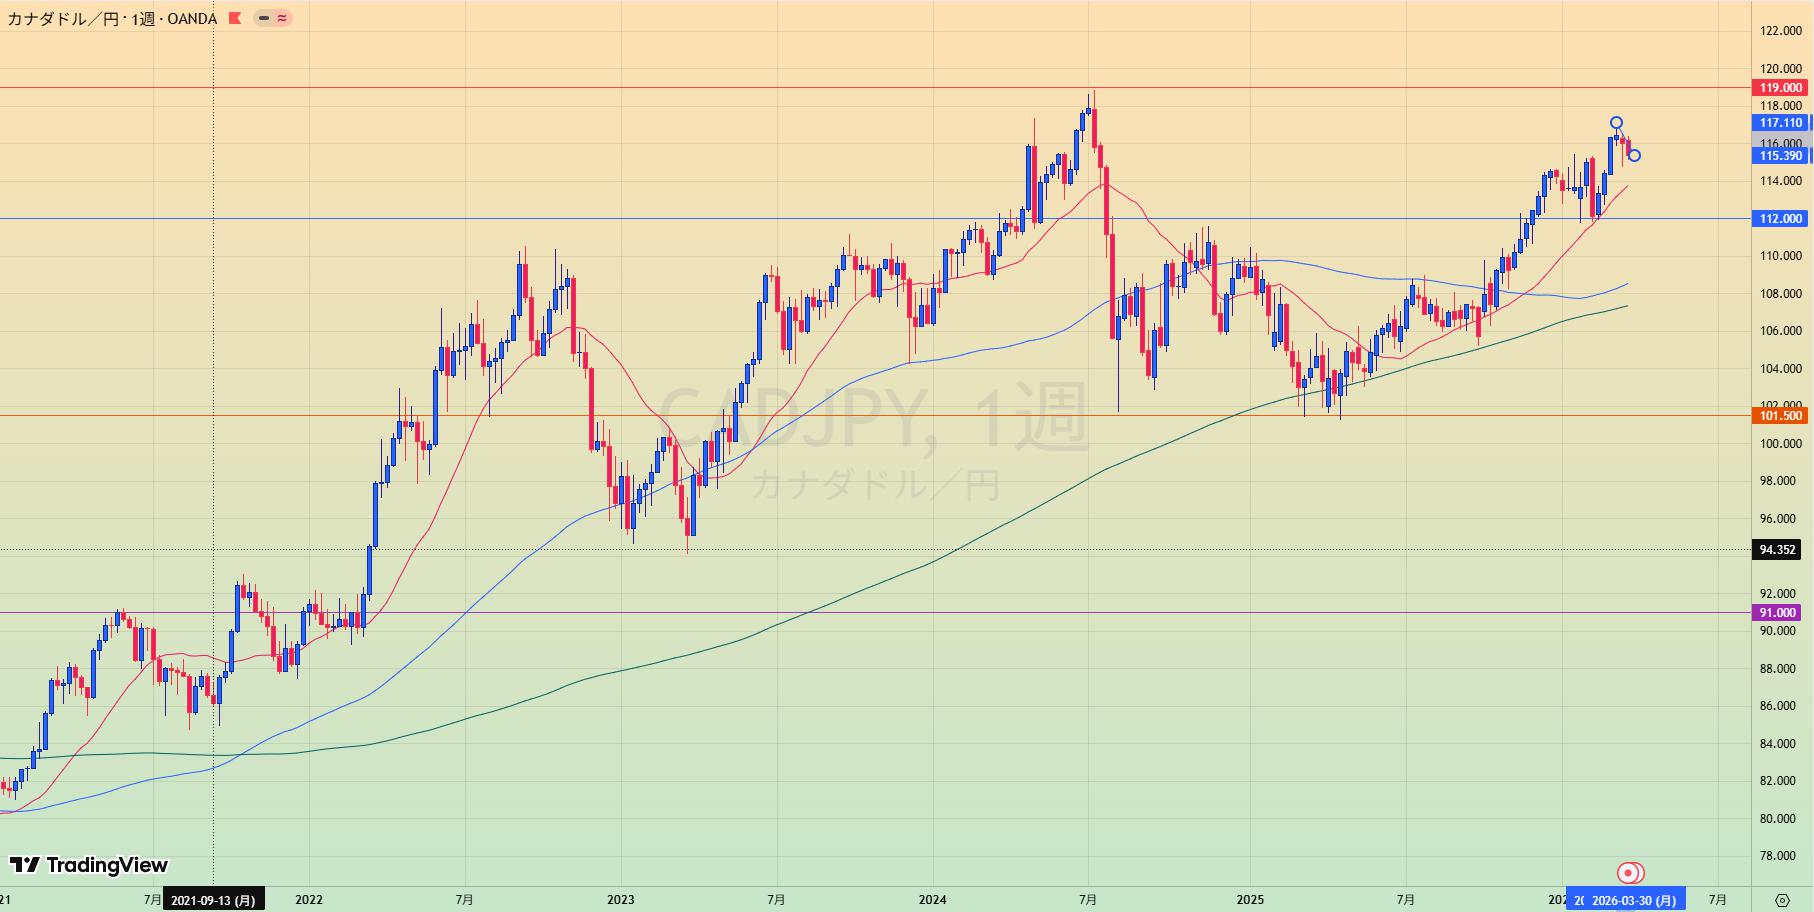This screenshot has height=912, width=1814.
Task: Select the lower blue circle trendline handle
Action: click(1634, 155)
